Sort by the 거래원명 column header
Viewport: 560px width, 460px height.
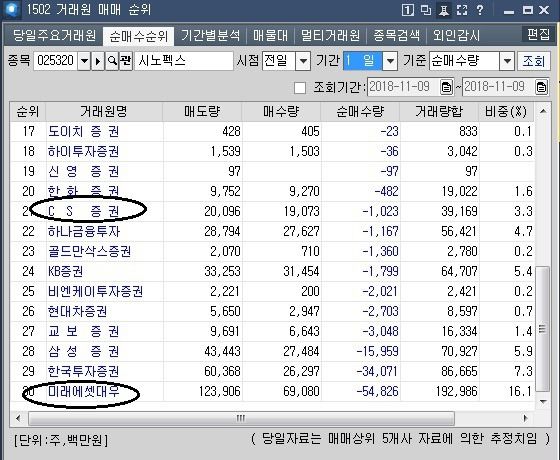(x=104, y=112)
